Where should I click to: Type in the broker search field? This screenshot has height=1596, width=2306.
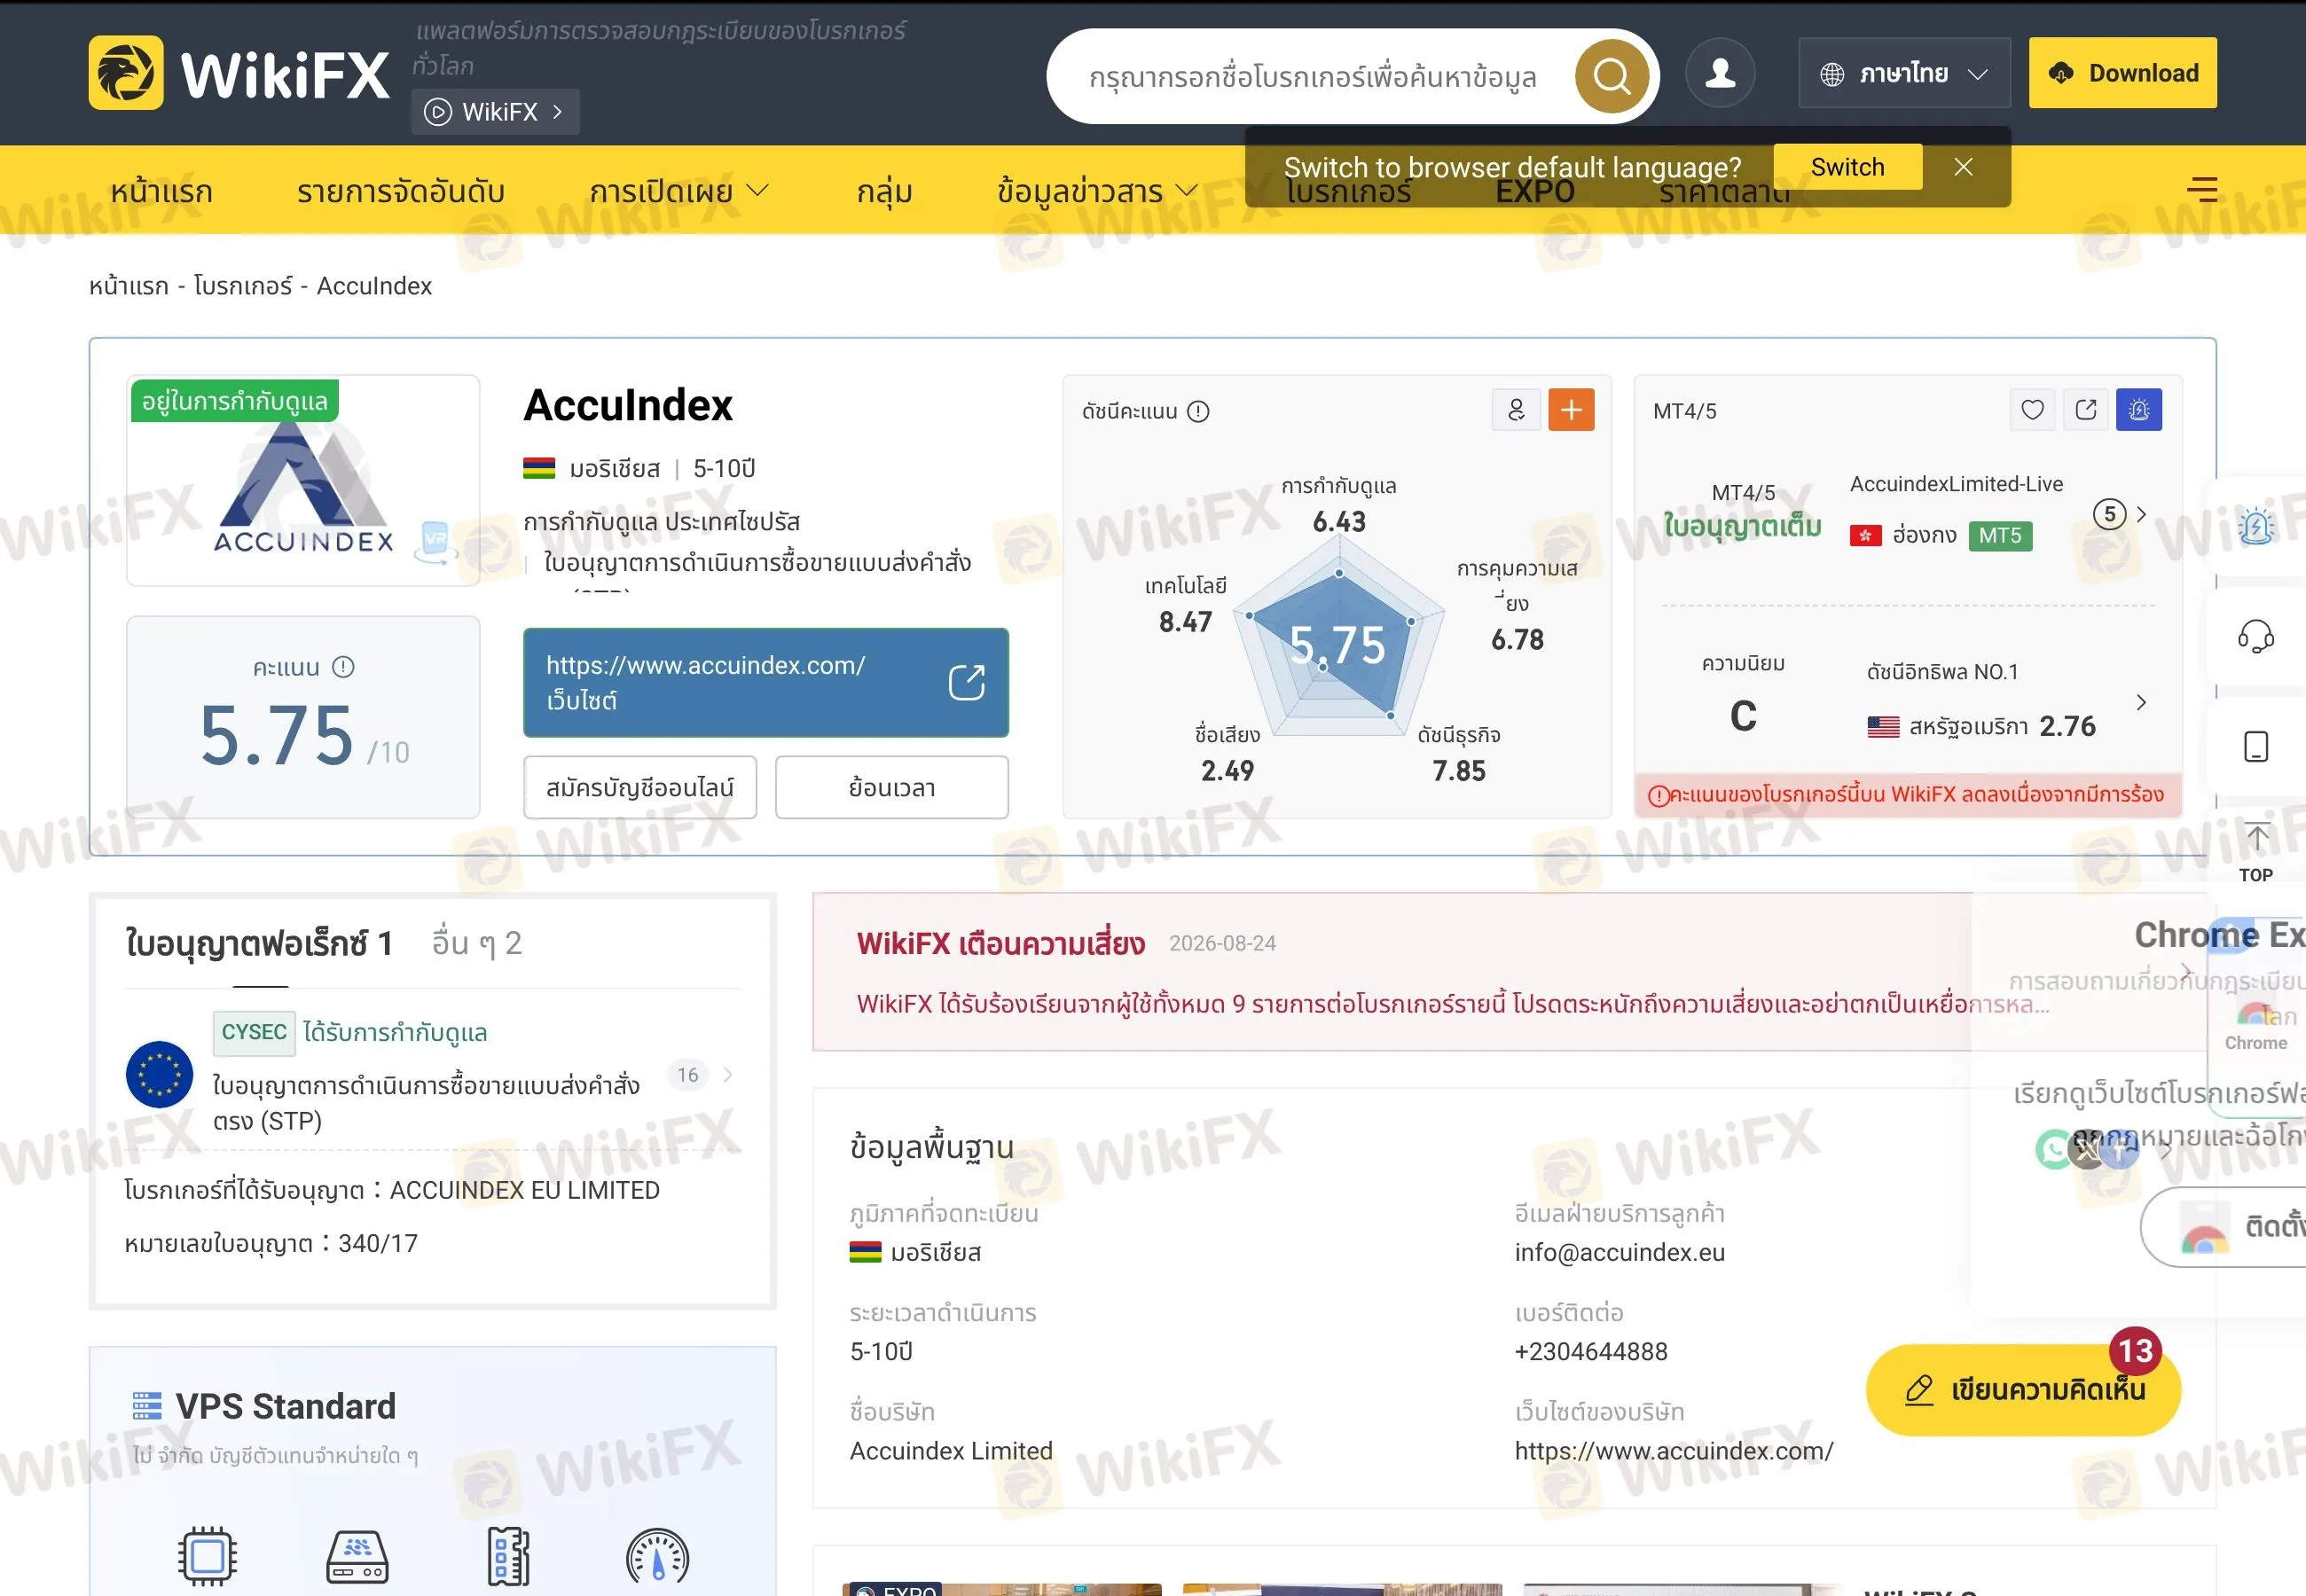pos(1312,77)
